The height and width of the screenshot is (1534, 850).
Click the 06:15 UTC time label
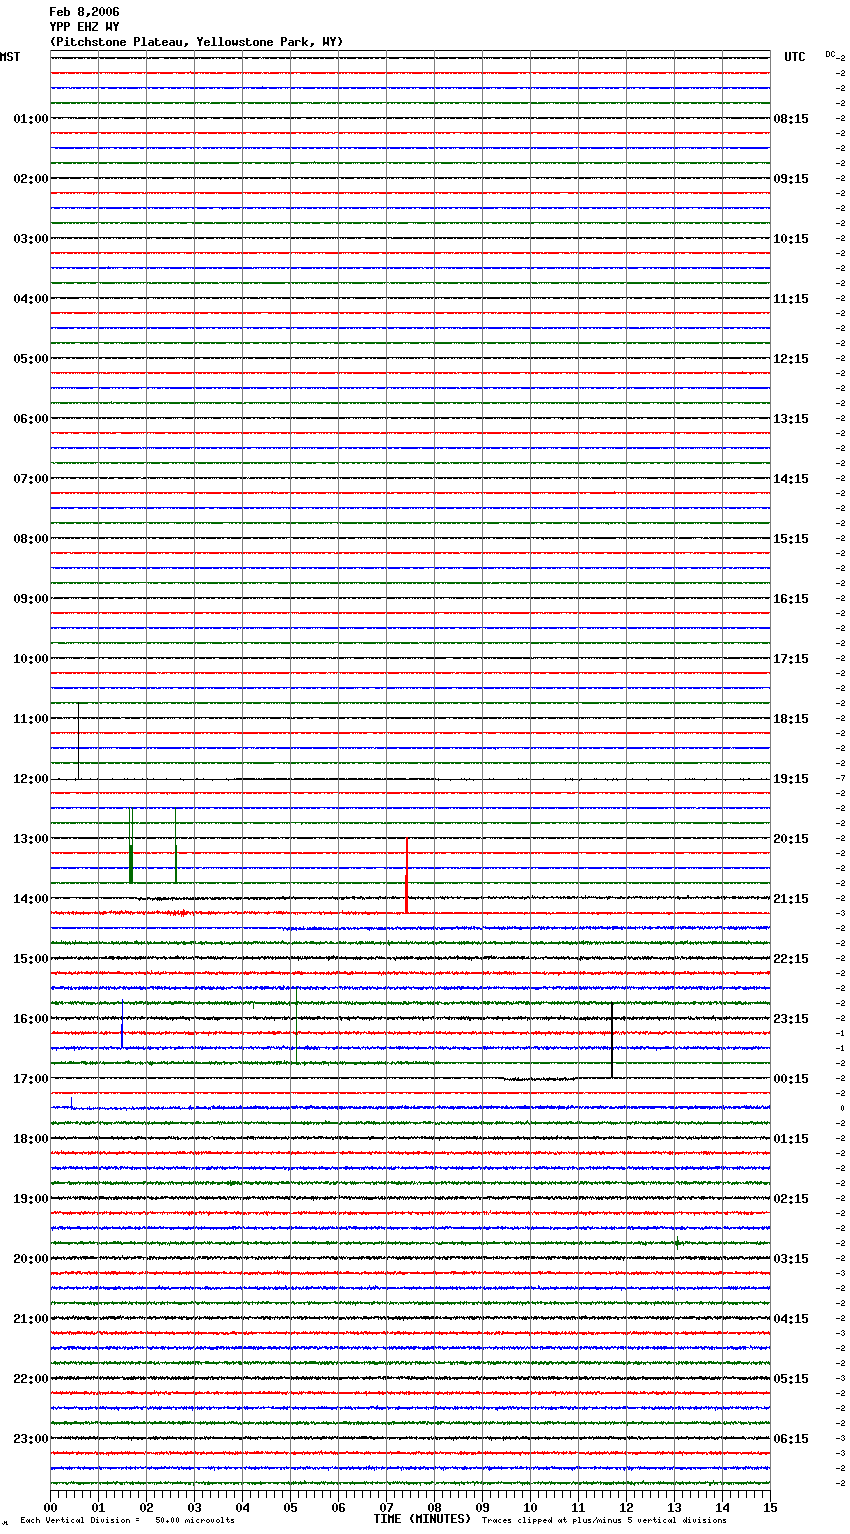pyautogui.click(x=791, y=1439)
